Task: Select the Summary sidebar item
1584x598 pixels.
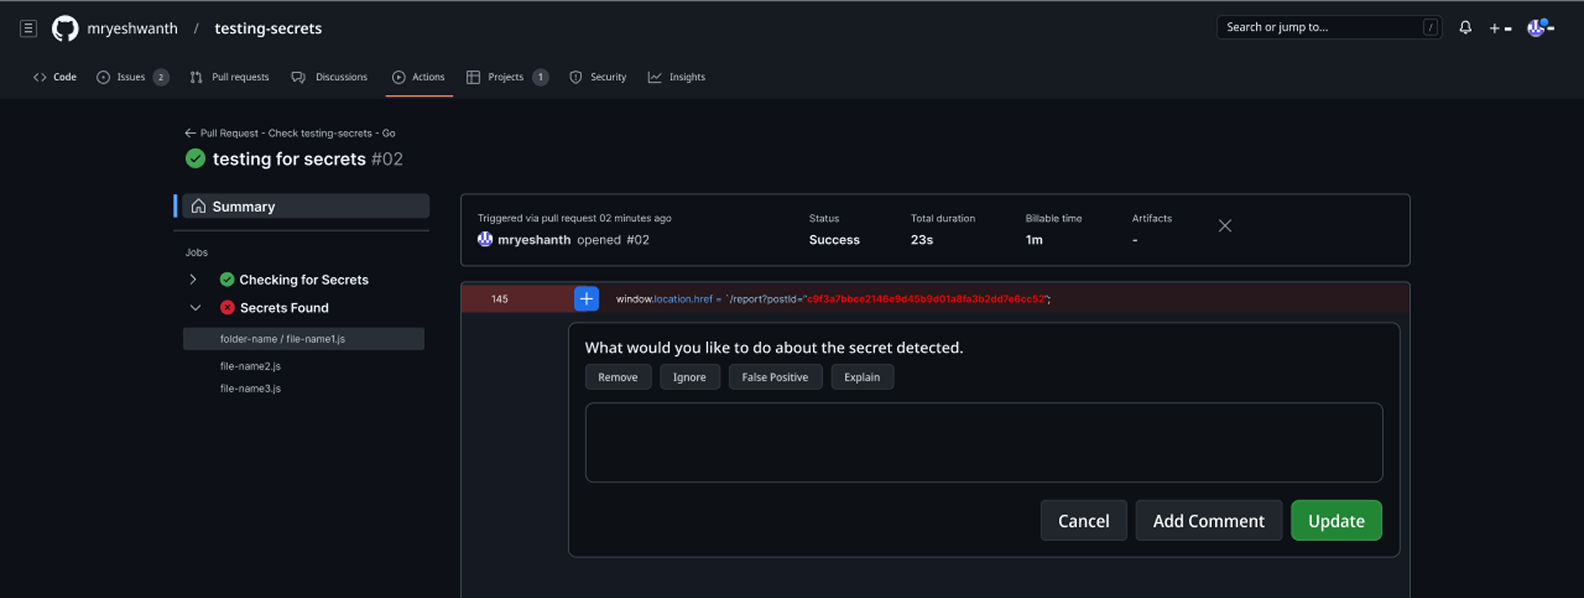Action: [305, 206]
